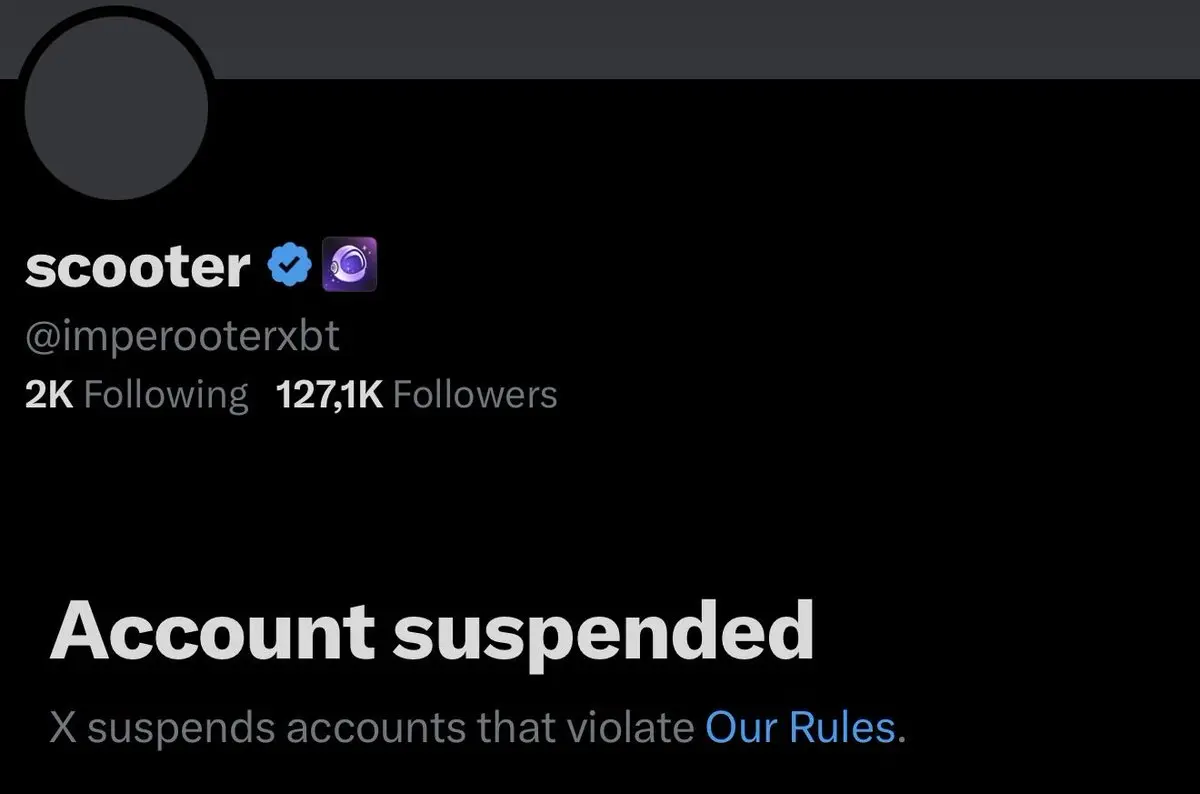Open the grey circular profile avatar

[116, 106]
